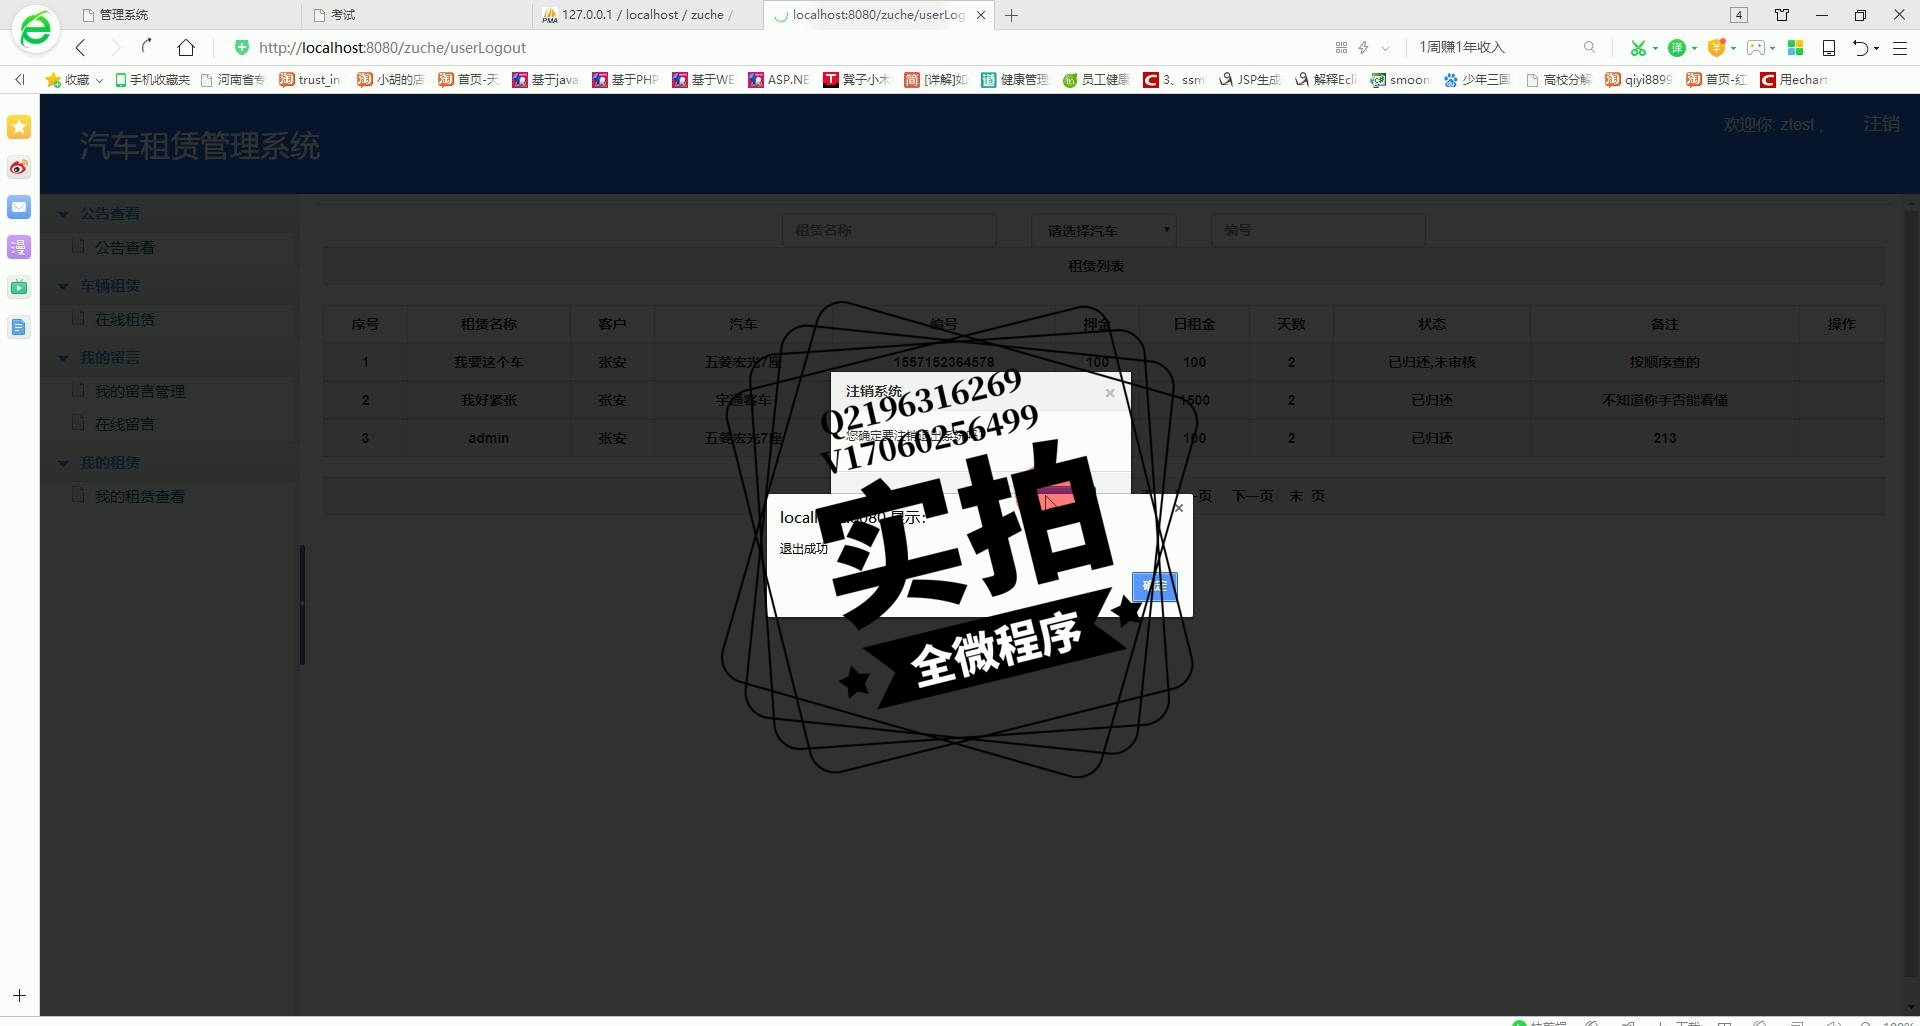Viewport: 1920px width, 1026px height.
Task: Click the tablet reader mode icon
Action: (x=1828, y=47)
